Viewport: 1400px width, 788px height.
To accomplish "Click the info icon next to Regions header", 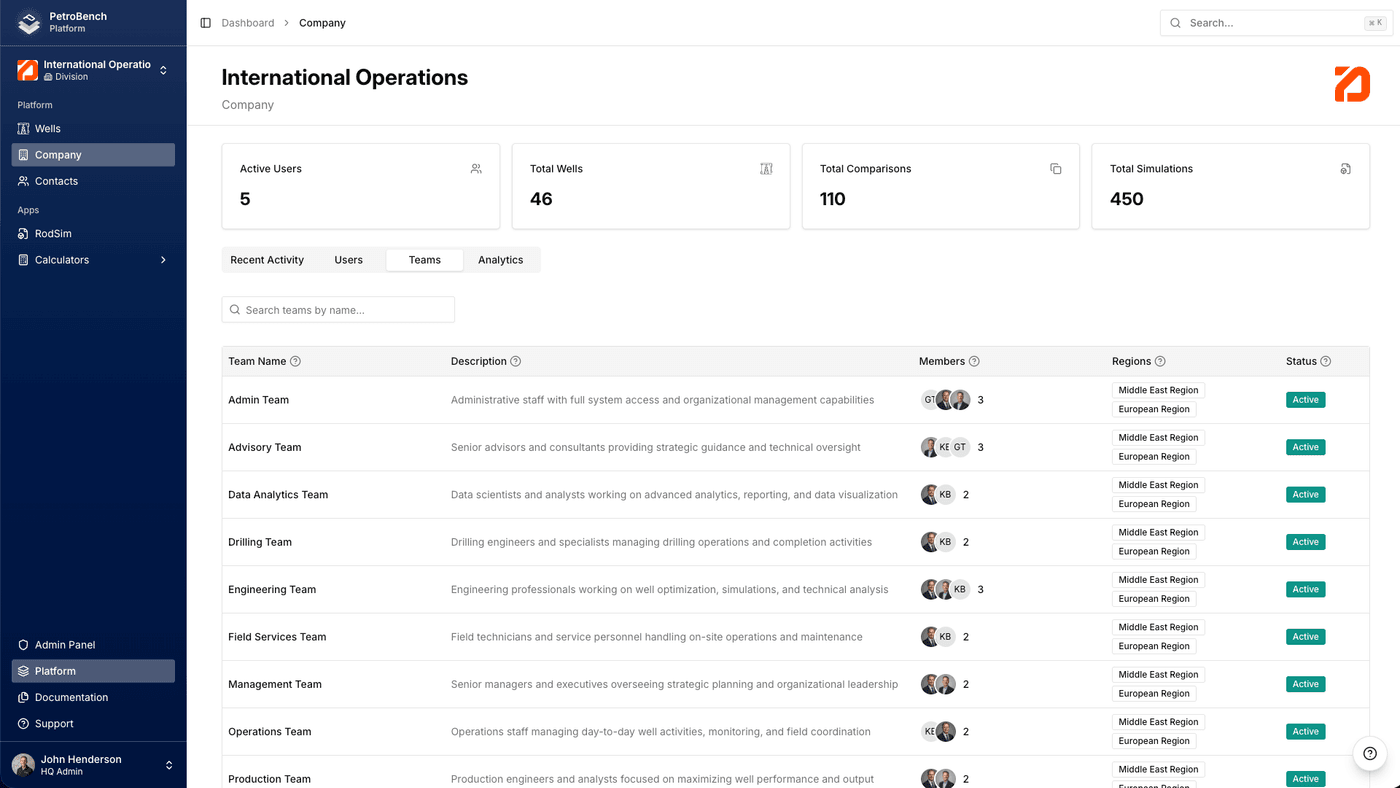I will [1160, 362].
